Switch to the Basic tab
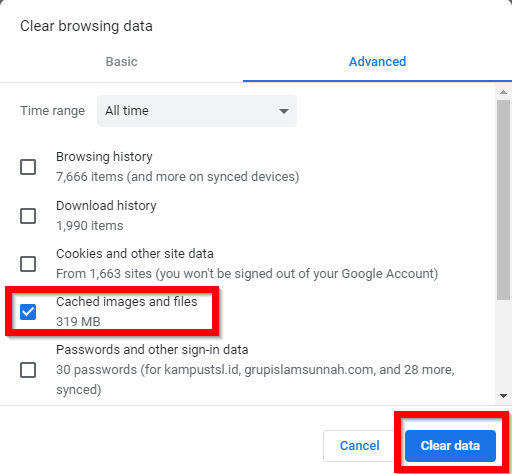 (x=121, y=62)
